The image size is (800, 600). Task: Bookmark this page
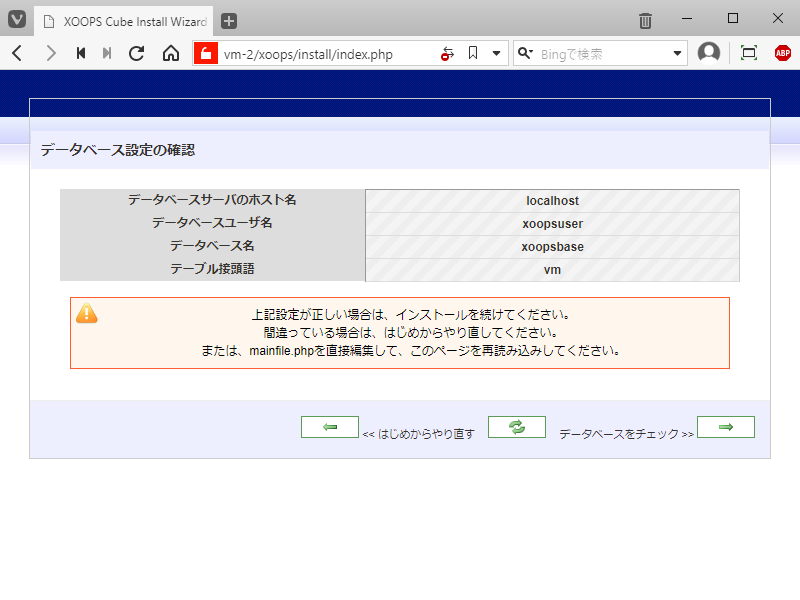click(473, 53)
